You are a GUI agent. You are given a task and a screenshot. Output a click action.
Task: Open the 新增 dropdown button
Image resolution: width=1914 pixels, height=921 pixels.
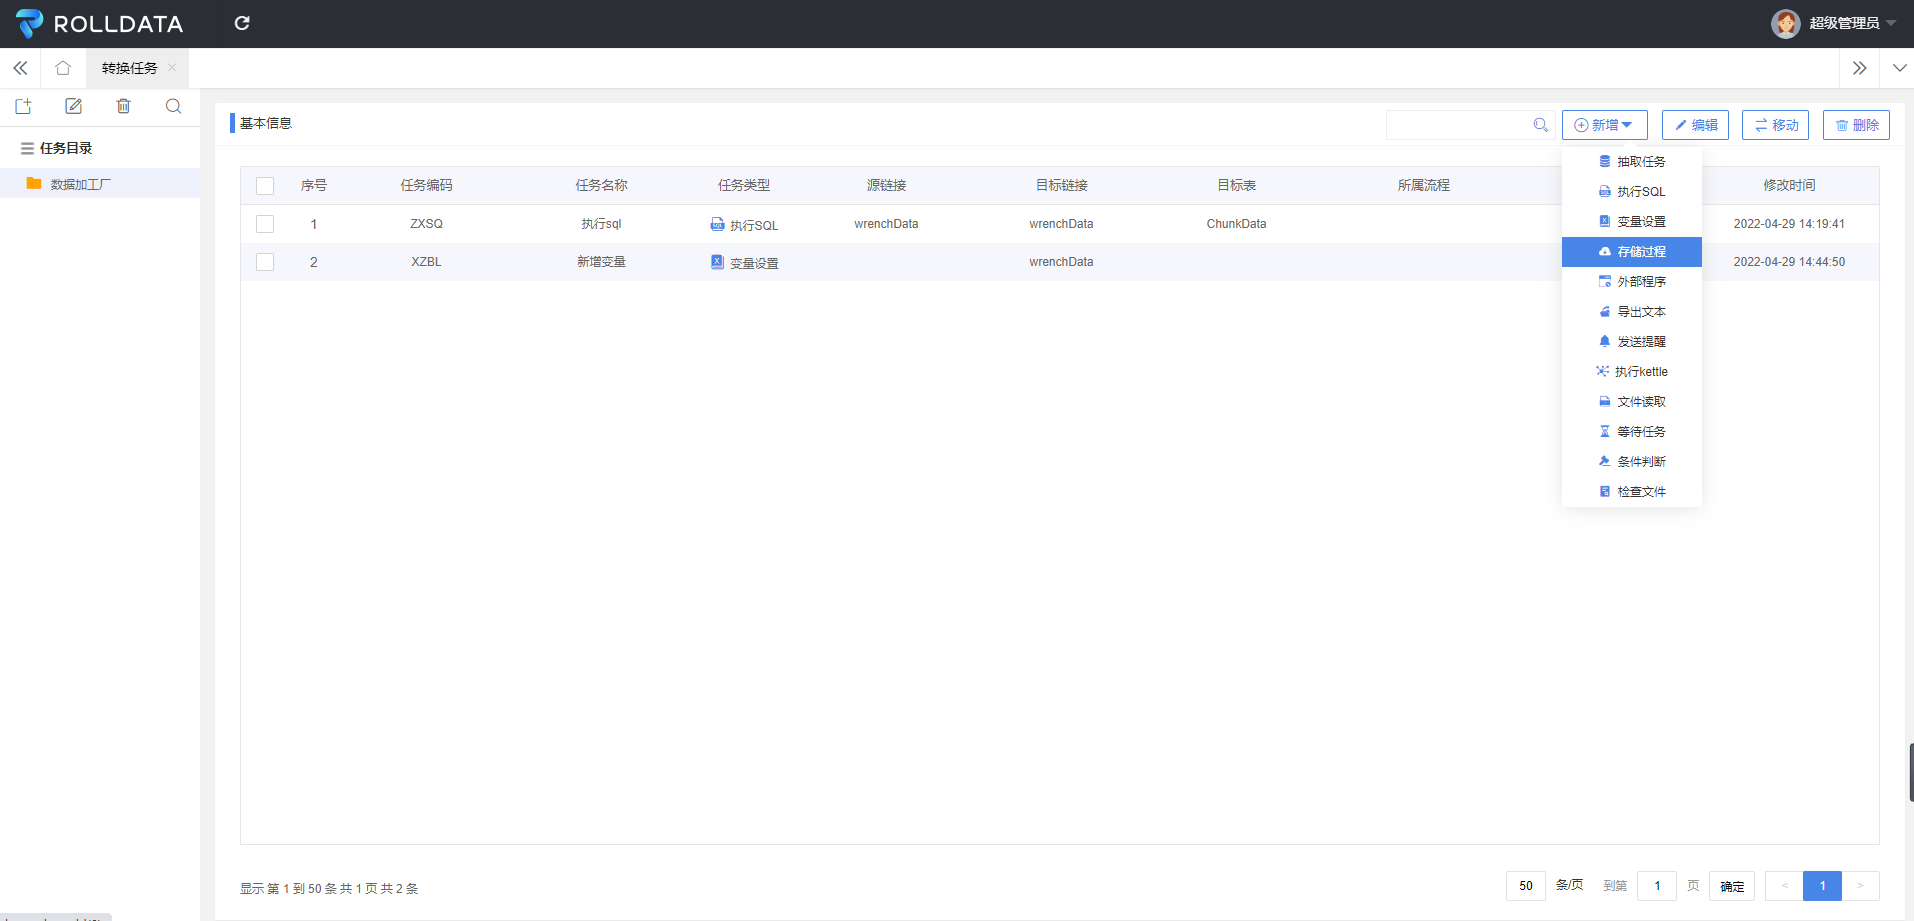pyautogui.click(x=1604, y=125)
